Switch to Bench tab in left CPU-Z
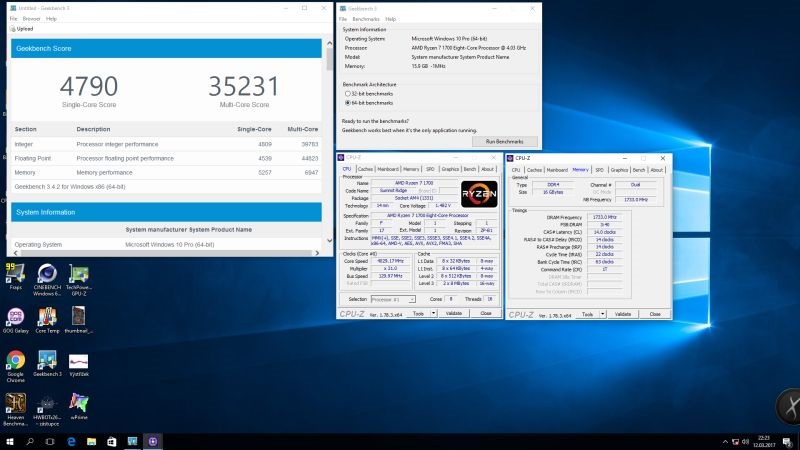This screenshot has height=450, width=800. click(x=470, y=169)
